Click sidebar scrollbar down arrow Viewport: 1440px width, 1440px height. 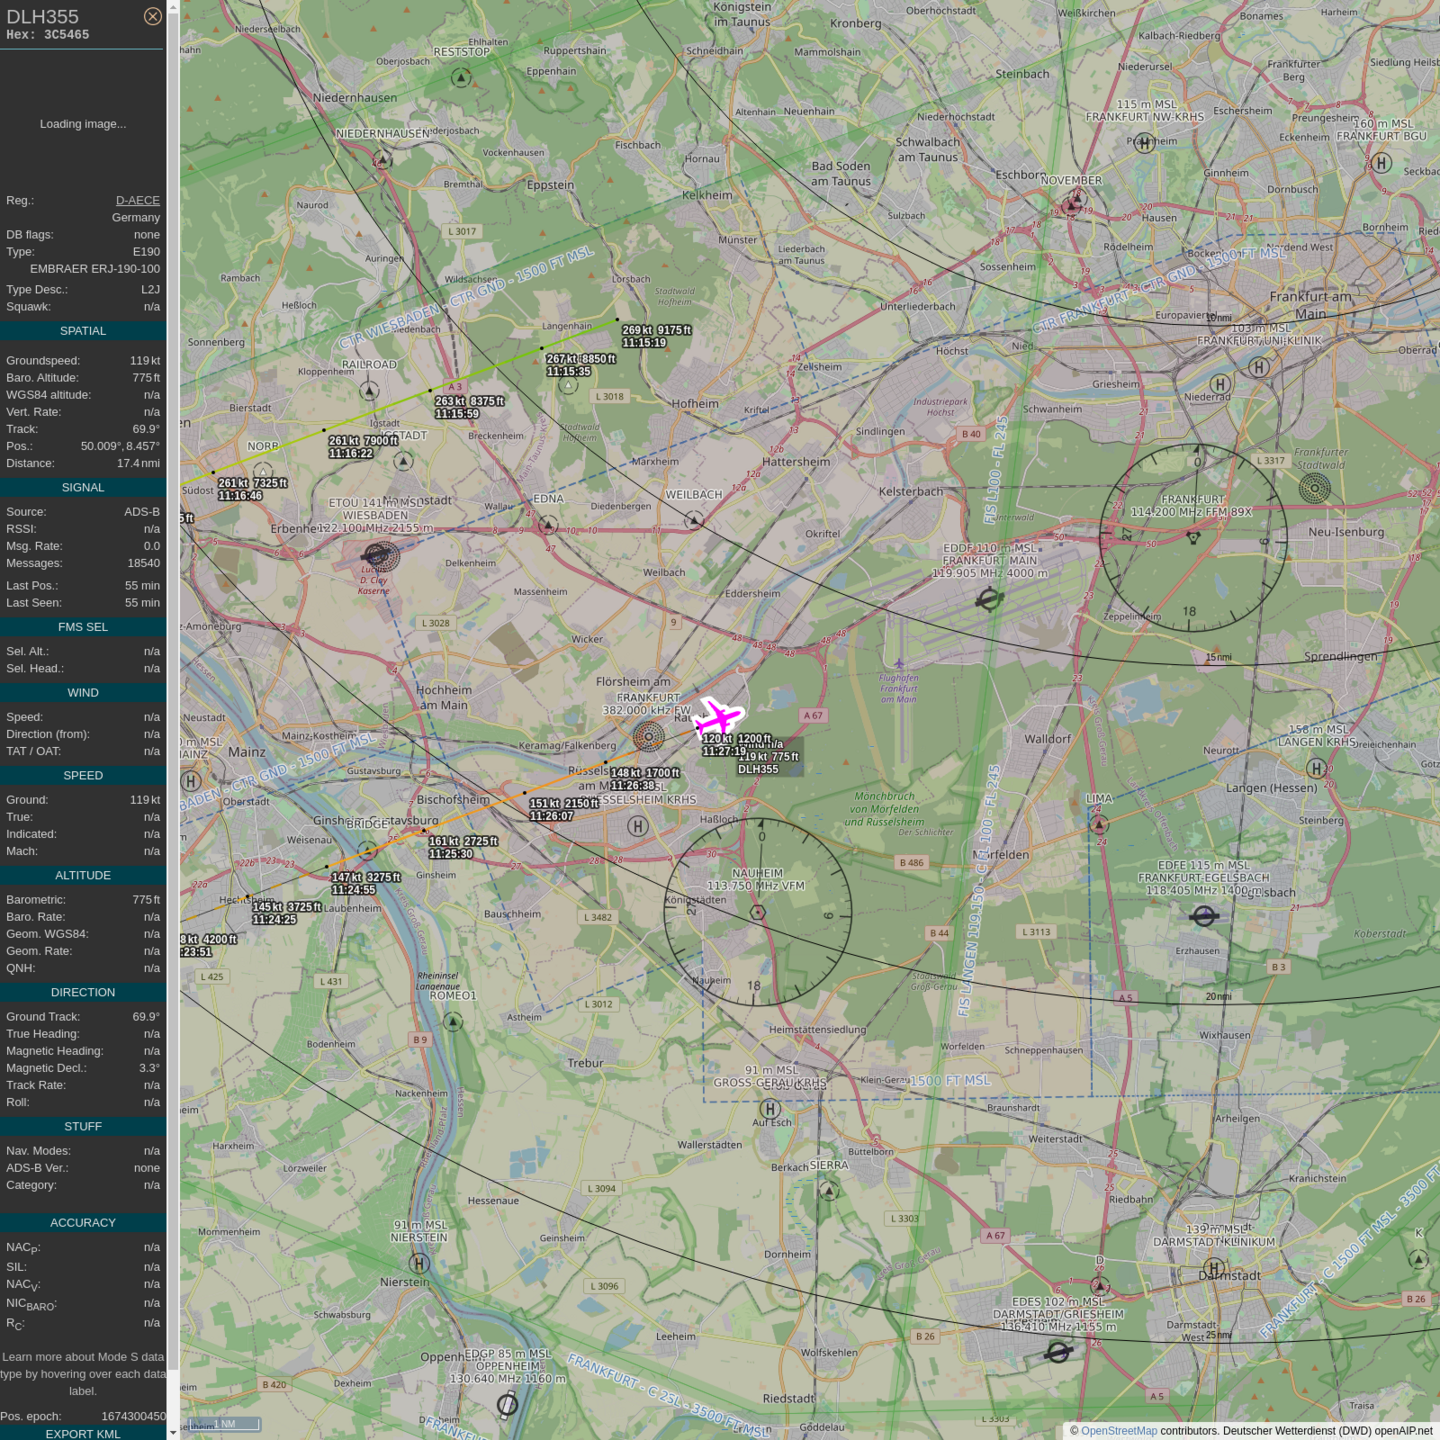pos(173,1432)
